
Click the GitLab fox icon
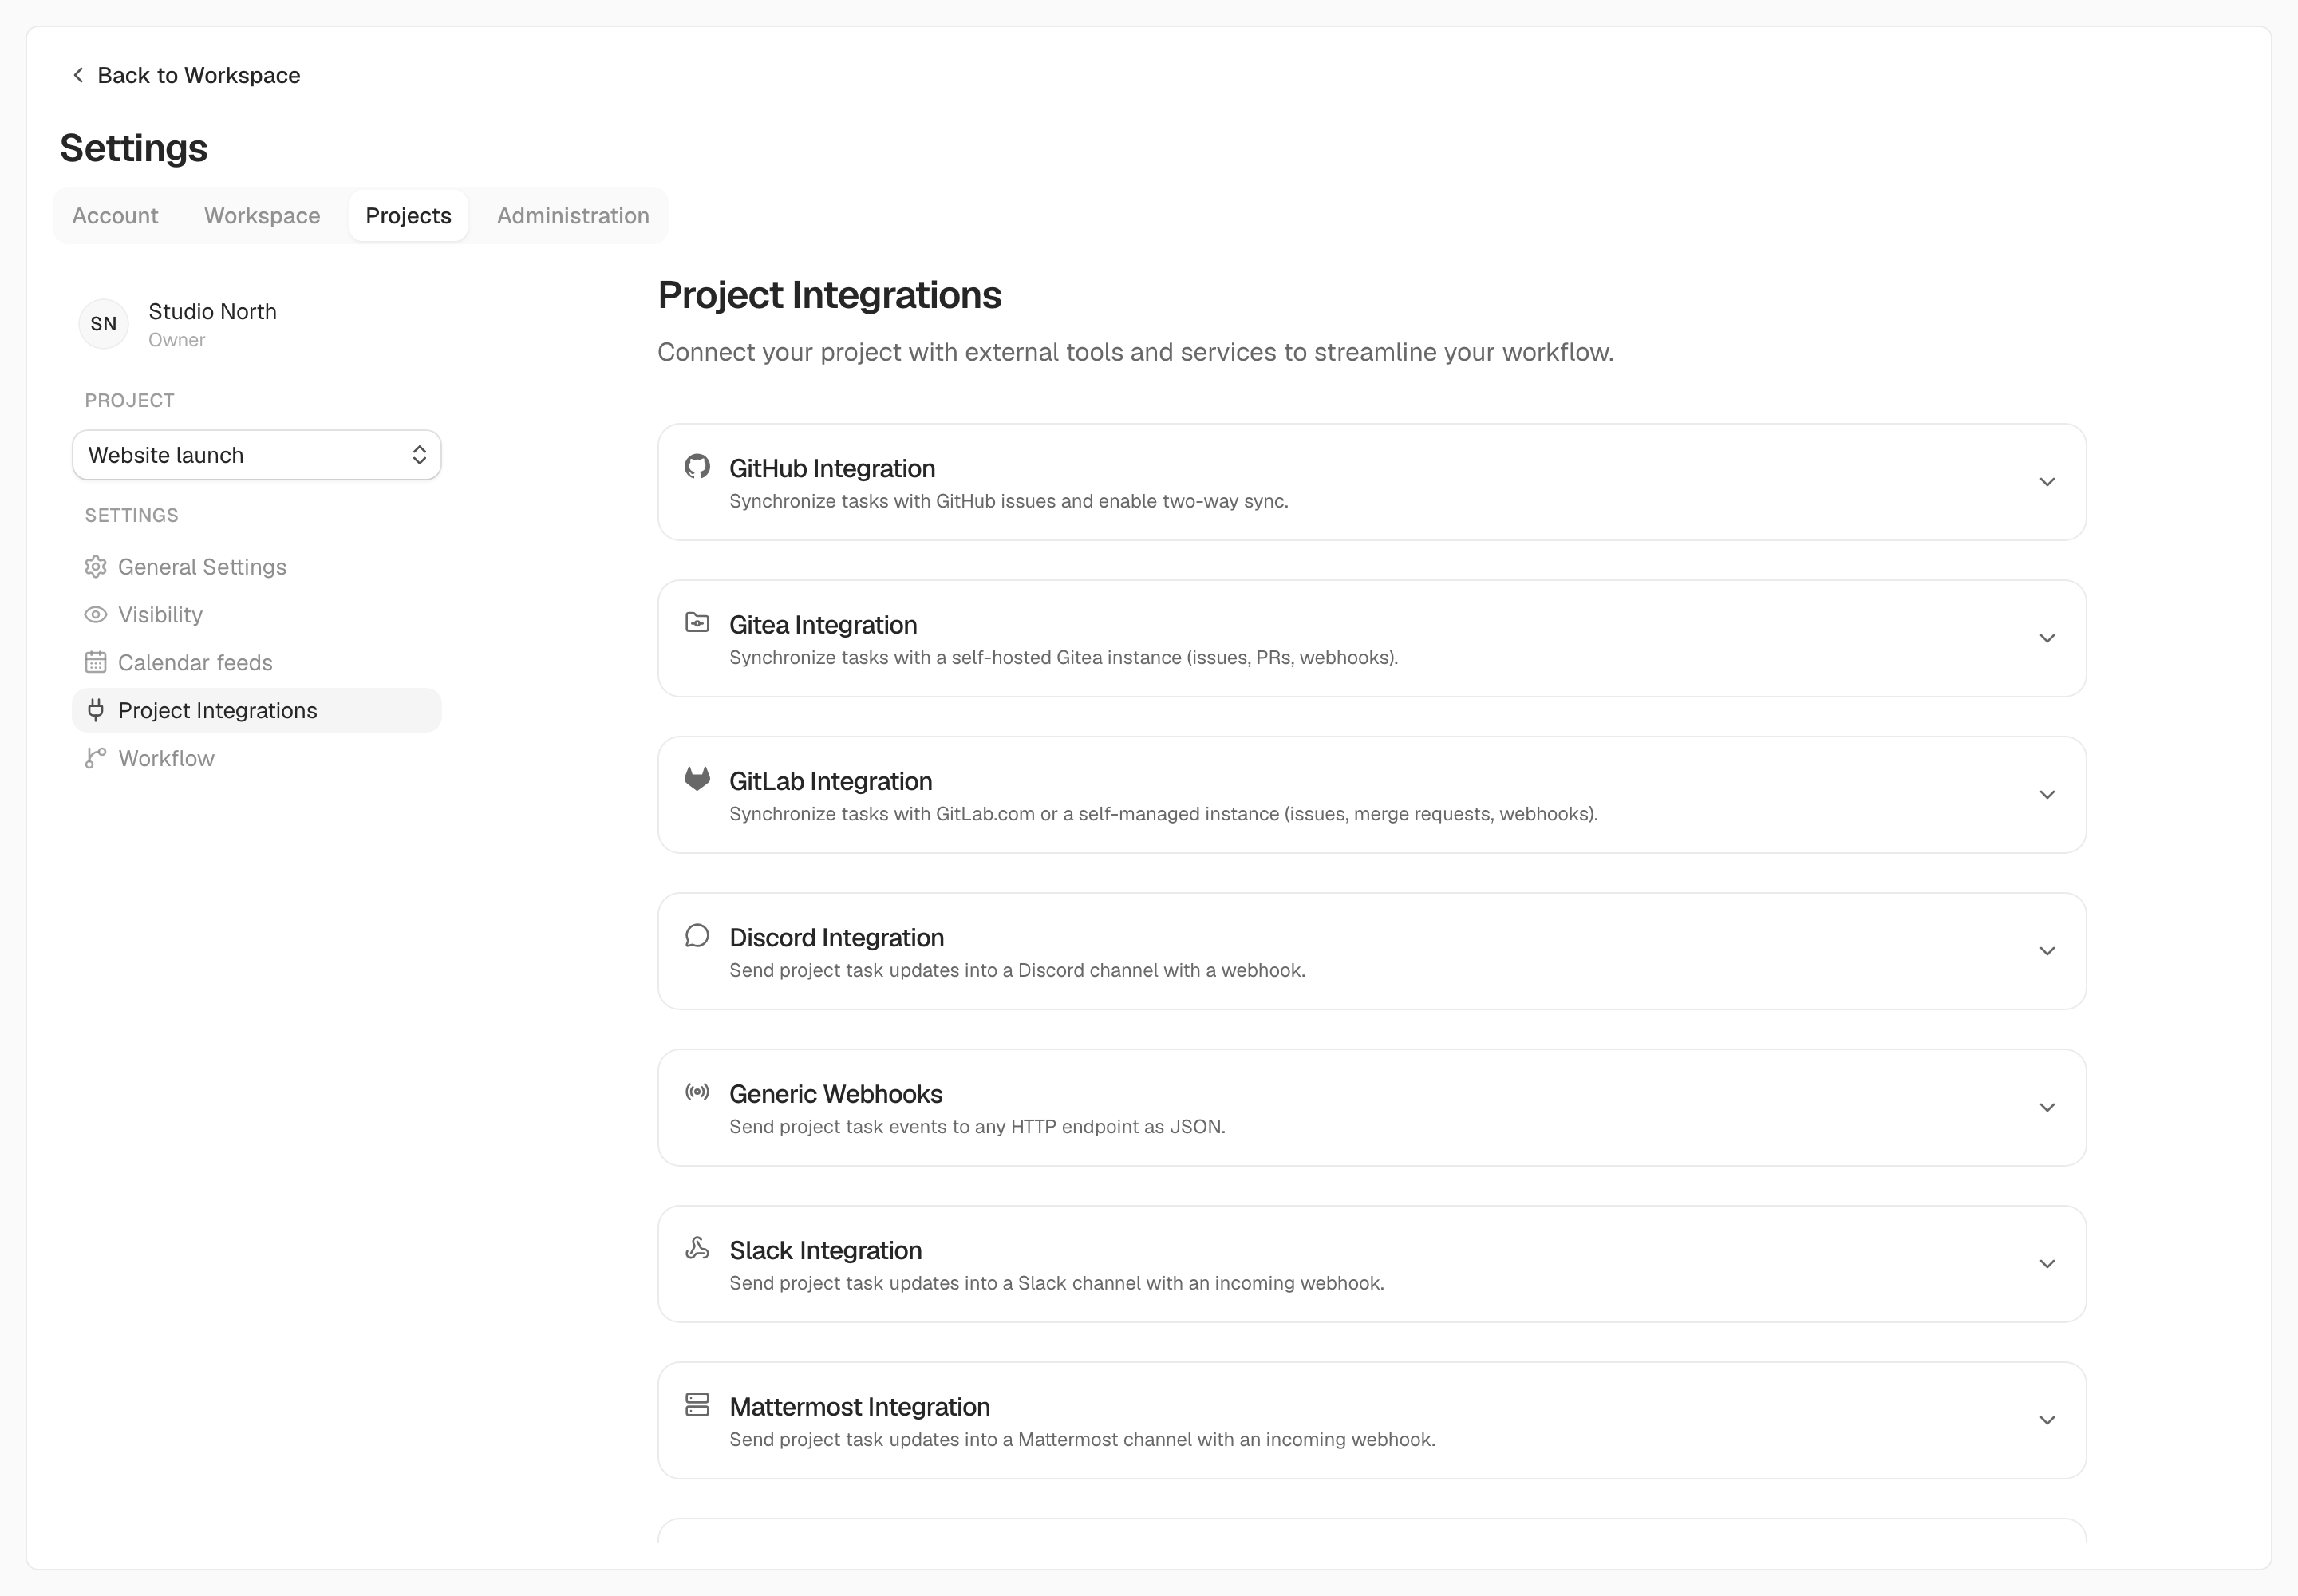coord(697,779)
